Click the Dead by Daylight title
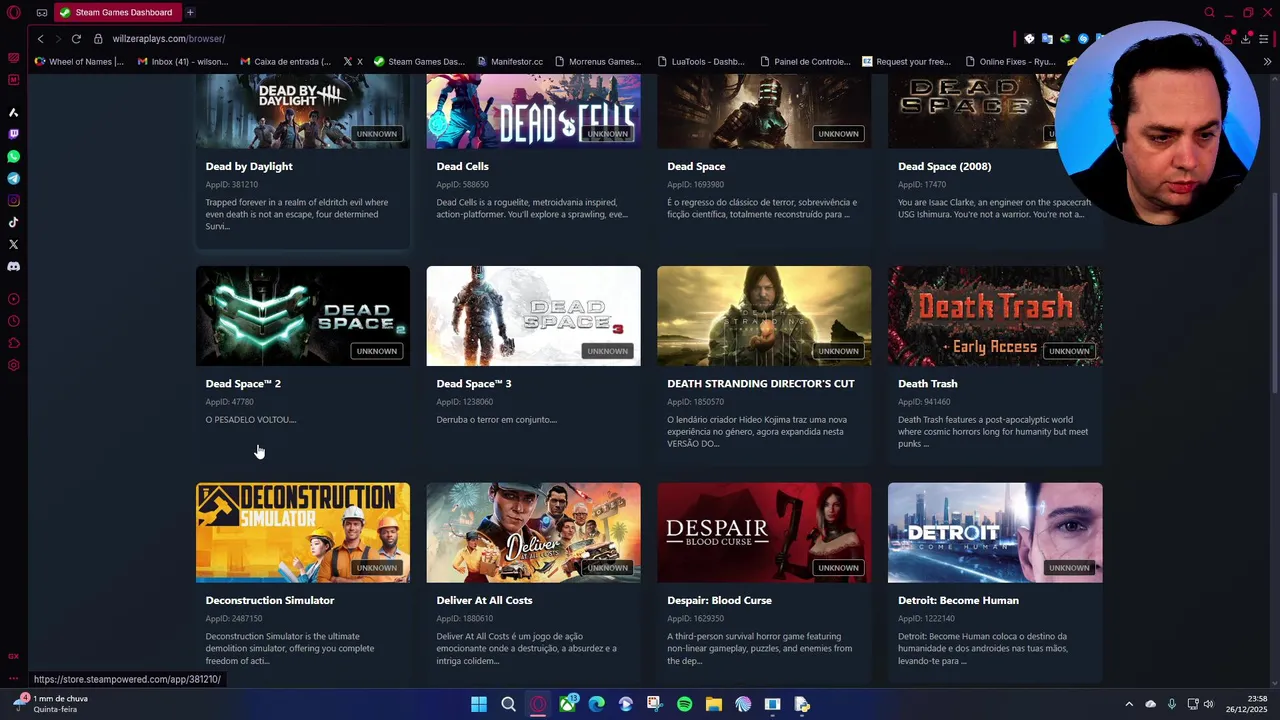Screen dimensions: 1280x720 [x=249, y=166]
